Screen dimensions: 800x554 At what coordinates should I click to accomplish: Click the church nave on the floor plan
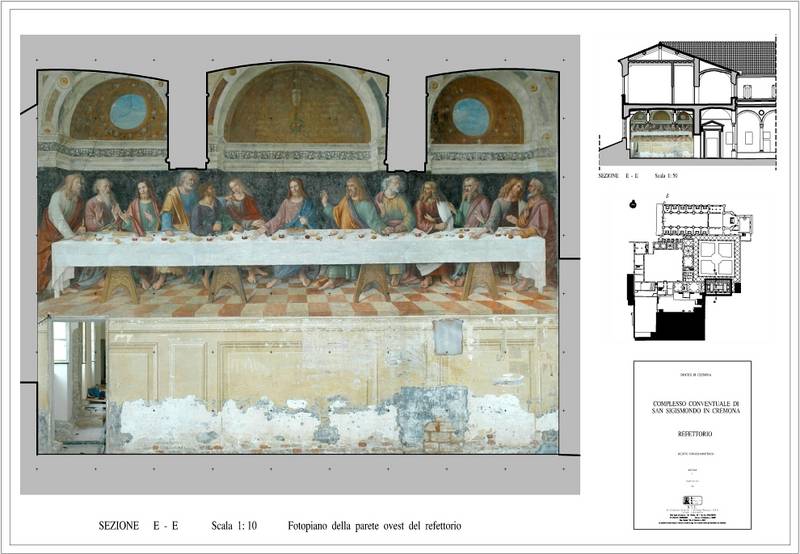point(685,219)
